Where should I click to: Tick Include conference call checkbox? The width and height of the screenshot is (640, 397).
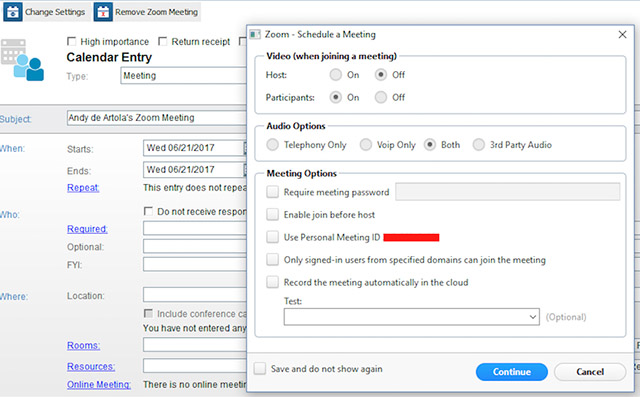pos(148,313)
